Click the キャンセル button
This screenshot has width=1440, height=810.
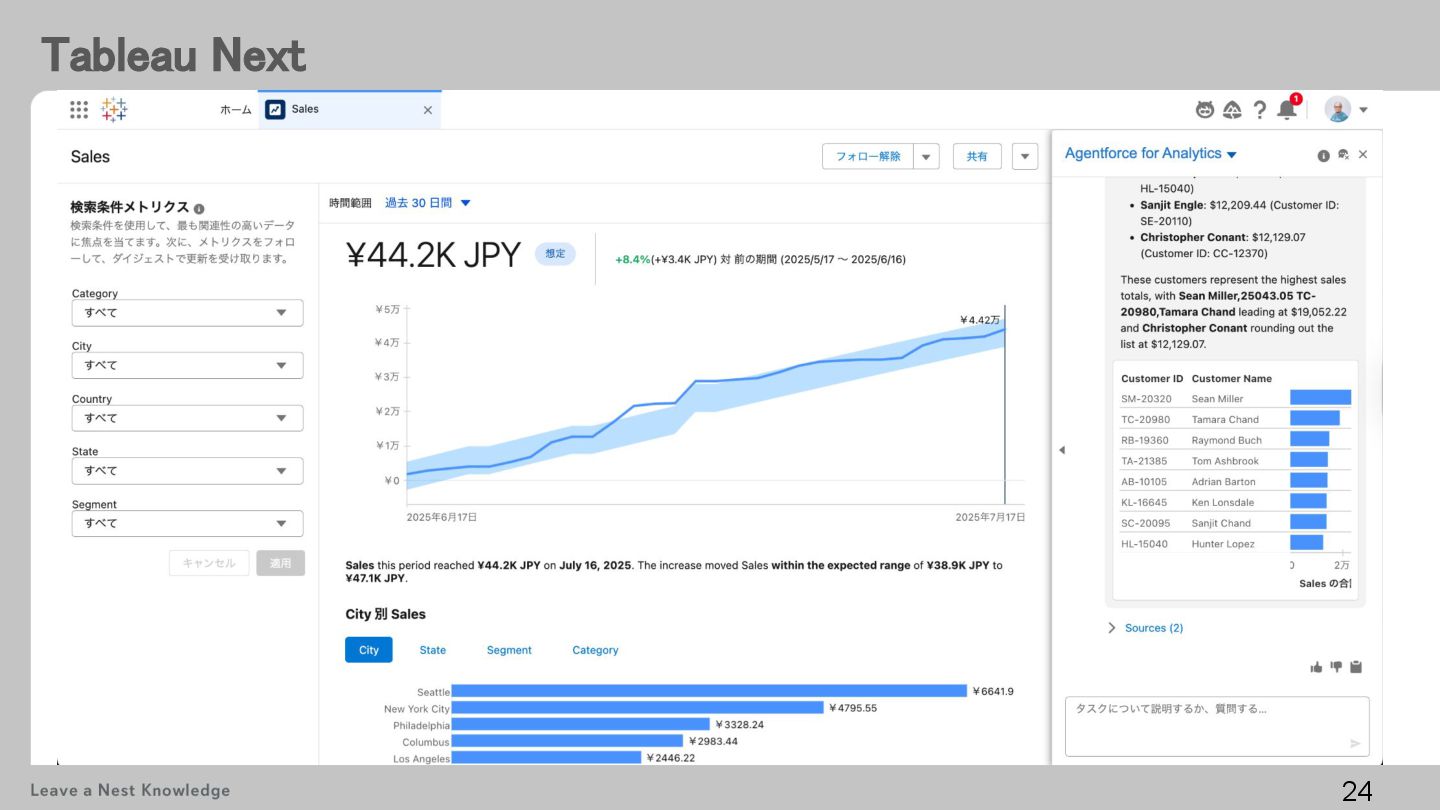tap(209, 563)
